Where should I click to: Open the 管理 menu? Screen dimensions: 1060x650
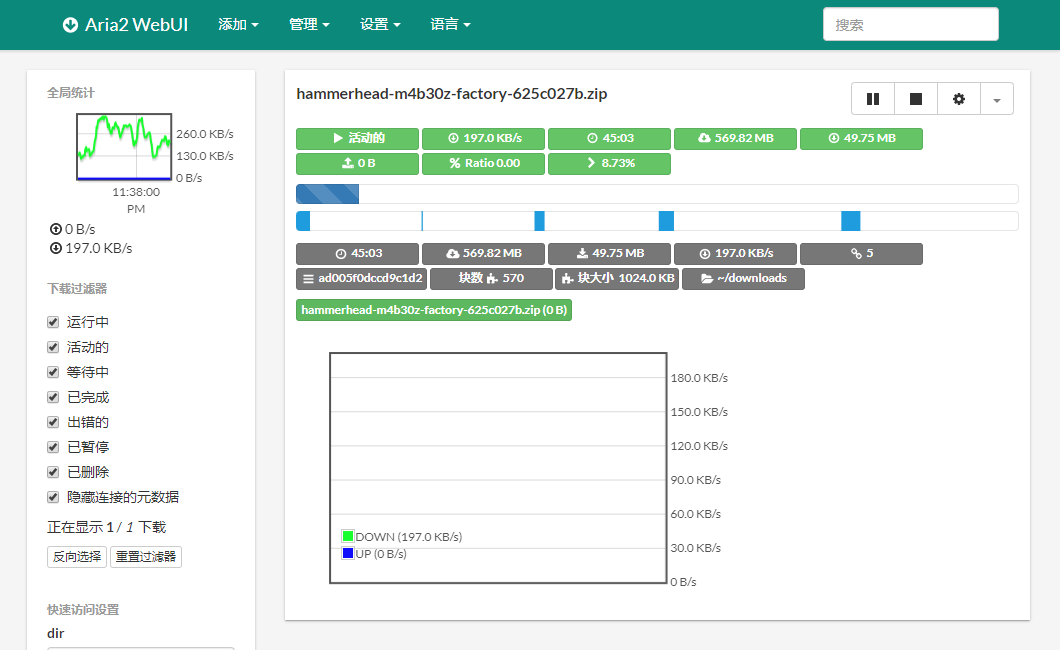click(308, 24)
